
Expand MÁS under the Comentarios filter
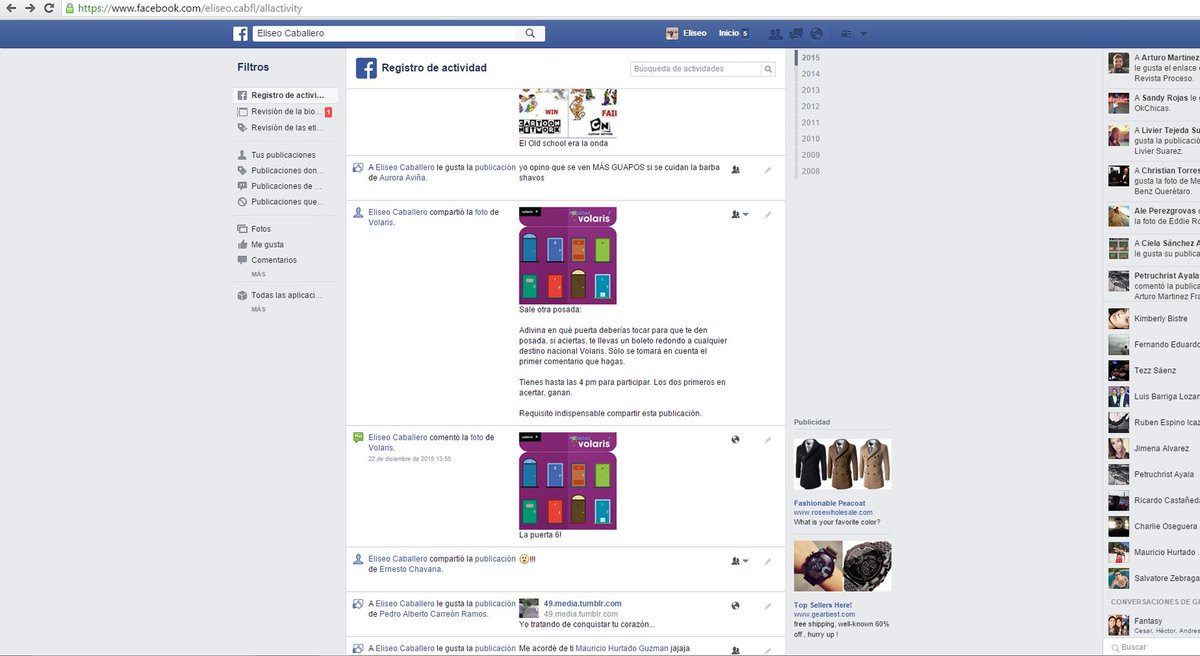pyautogui.click(x=258, y=274)
